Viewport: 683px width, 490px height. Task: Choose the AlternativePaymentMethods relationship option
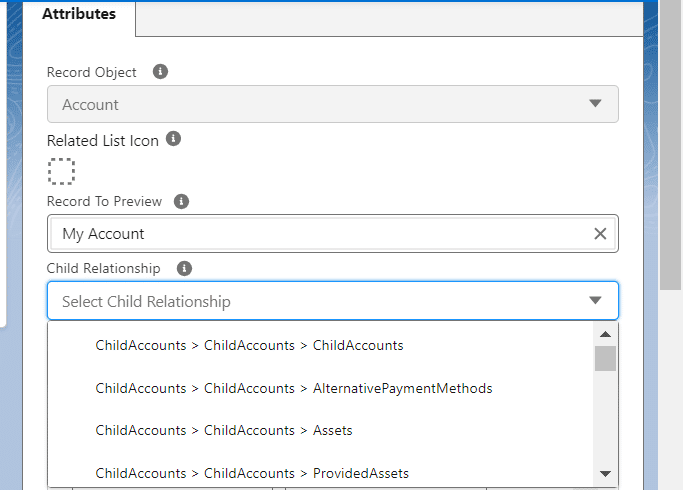tap(294, 388)
